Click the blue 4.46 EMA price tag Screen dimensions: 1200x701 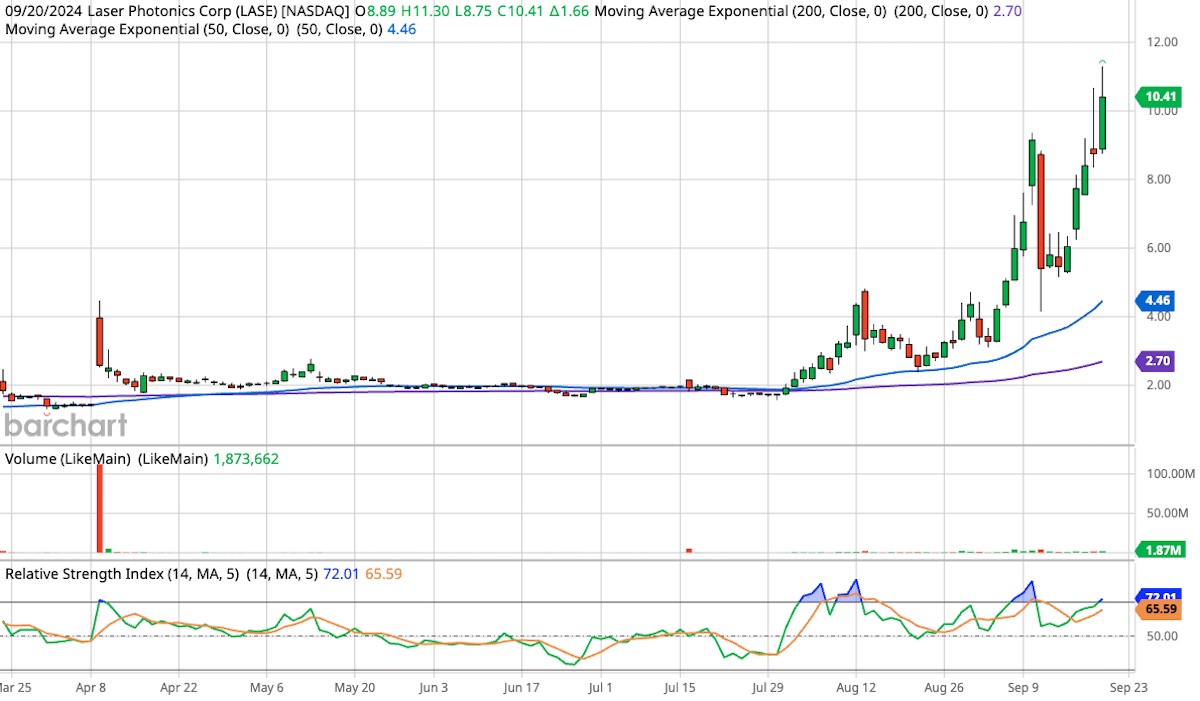tap(1156, 299)
